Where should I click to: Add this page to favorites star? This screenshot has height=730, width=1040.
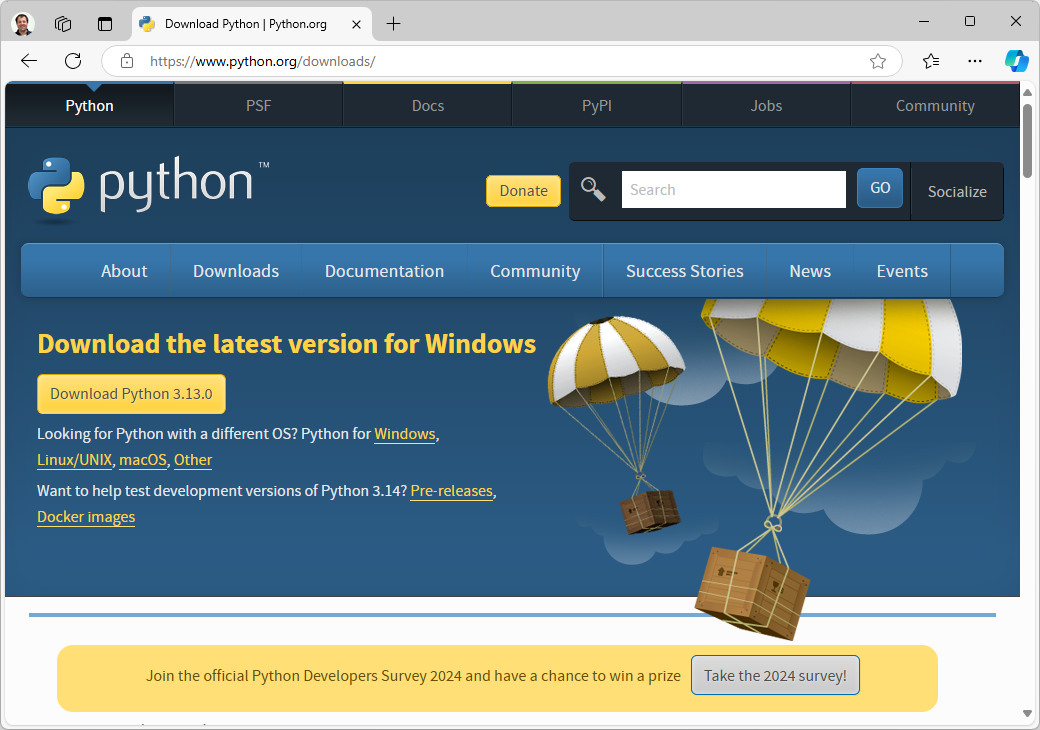878,61
